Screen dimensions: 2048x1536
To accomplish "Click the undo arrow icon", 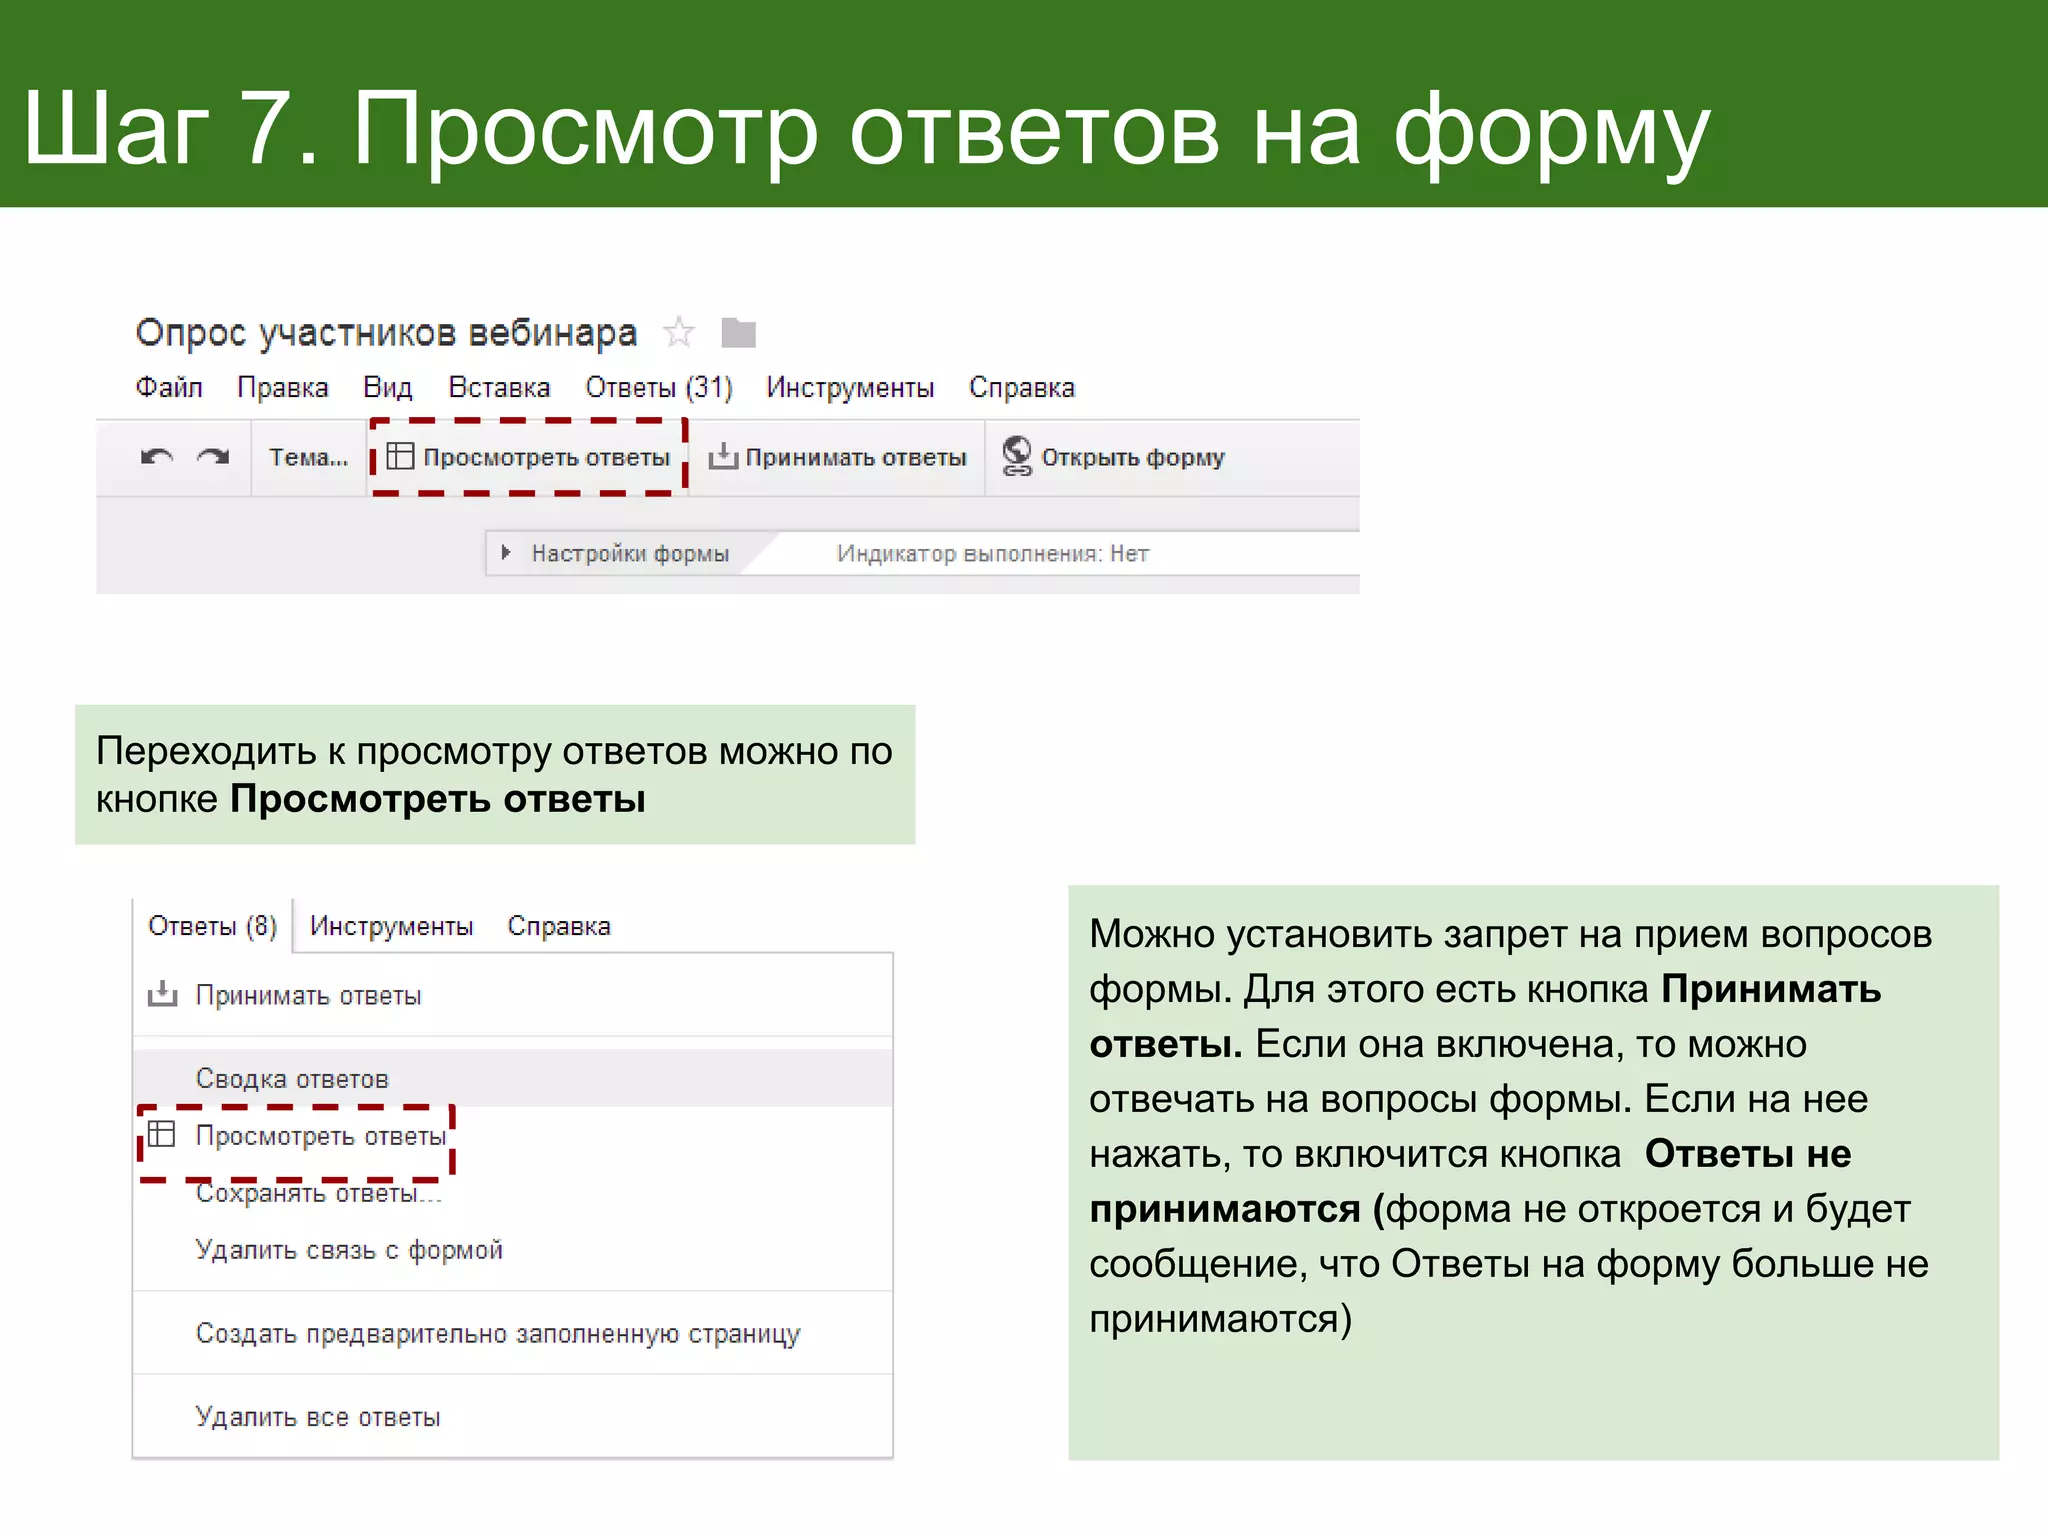I will click(x=157, y=457).
